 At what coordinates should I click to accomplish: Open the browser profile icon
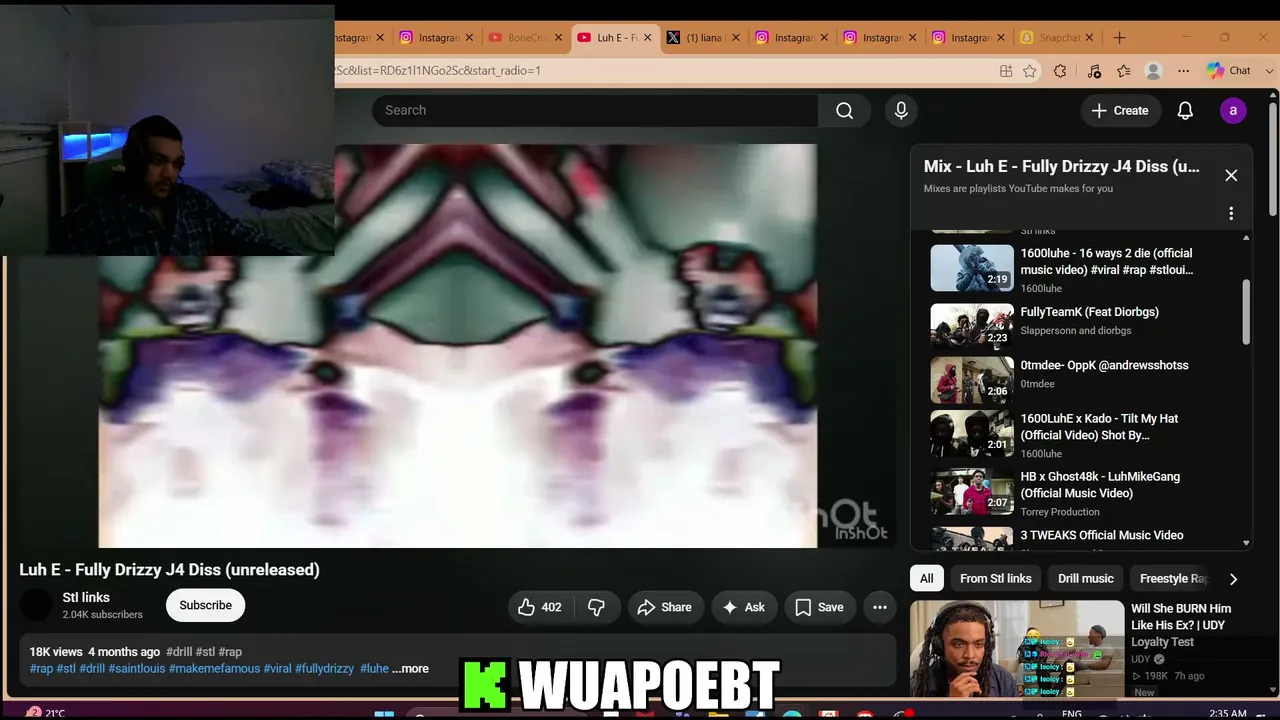click(x=1153, y=71)
